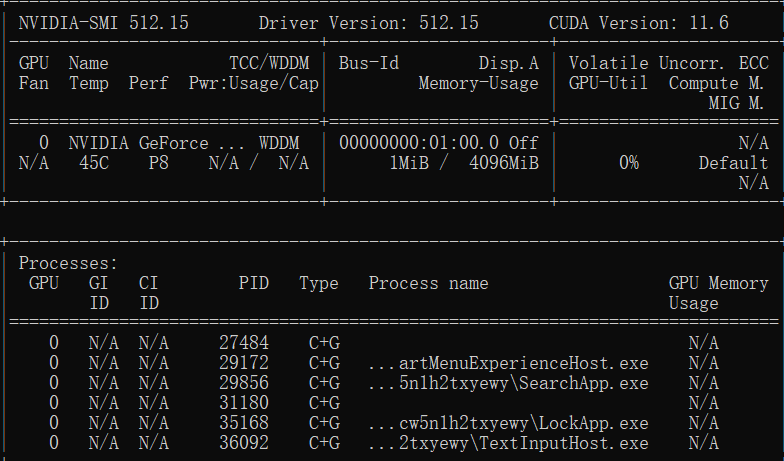Click PID 35168 in process list
The image size is (784, 461).
244,423
